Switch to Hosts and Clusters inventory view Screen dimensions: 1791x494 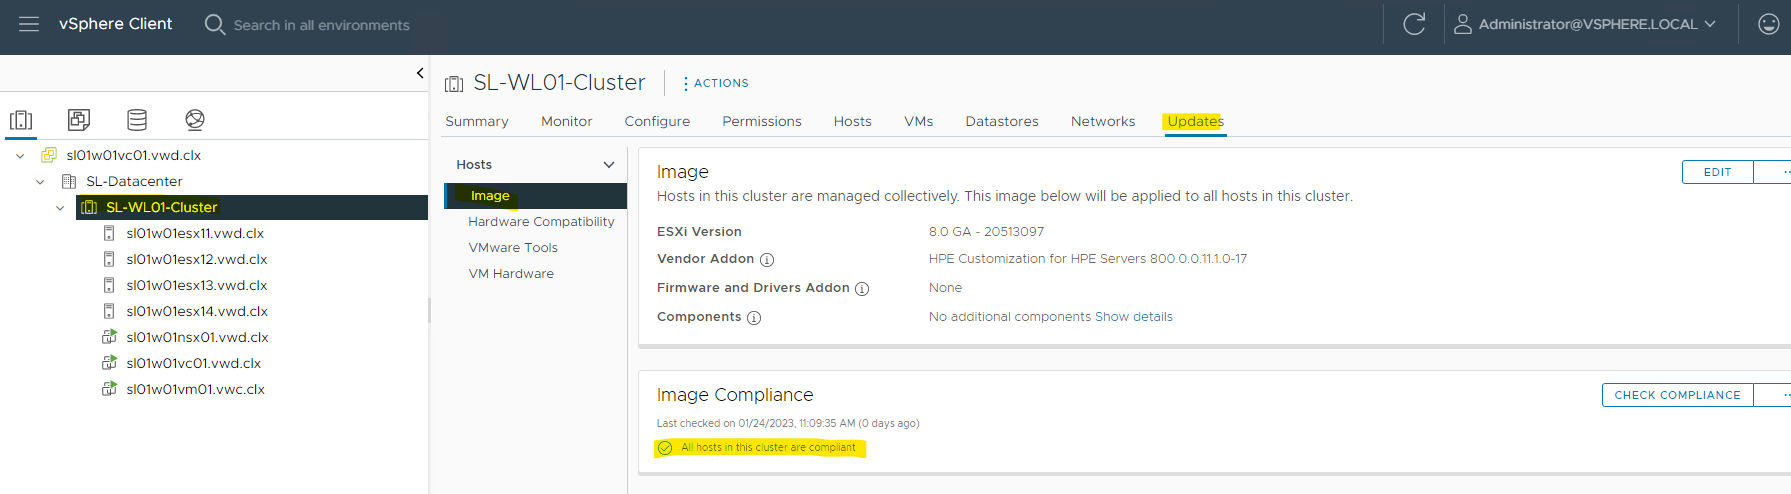coord(21,120)
